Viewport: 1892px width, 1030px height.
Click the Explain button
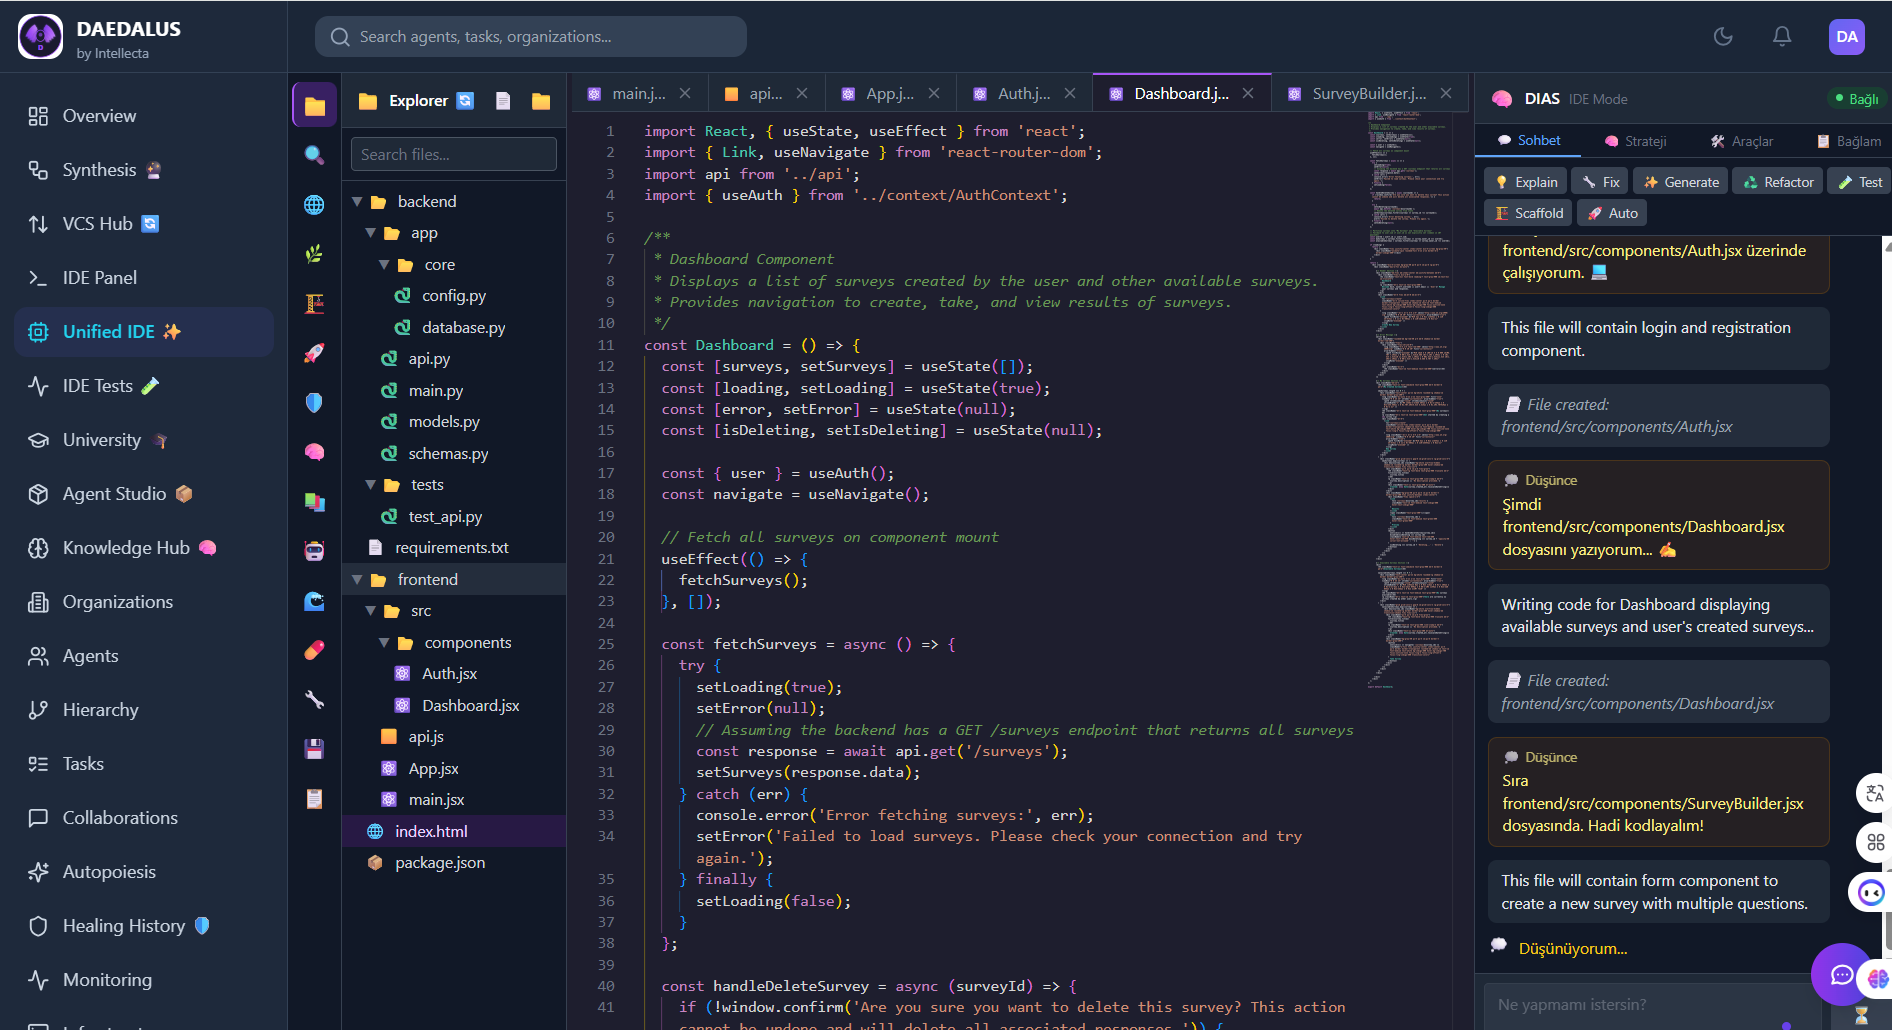(1526, 182)
